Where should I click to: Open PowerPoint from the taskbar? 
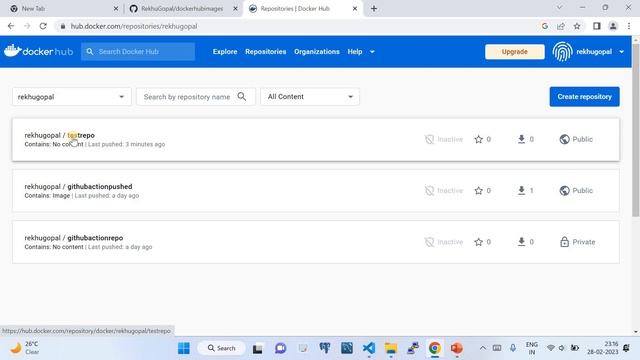[457, 348]
